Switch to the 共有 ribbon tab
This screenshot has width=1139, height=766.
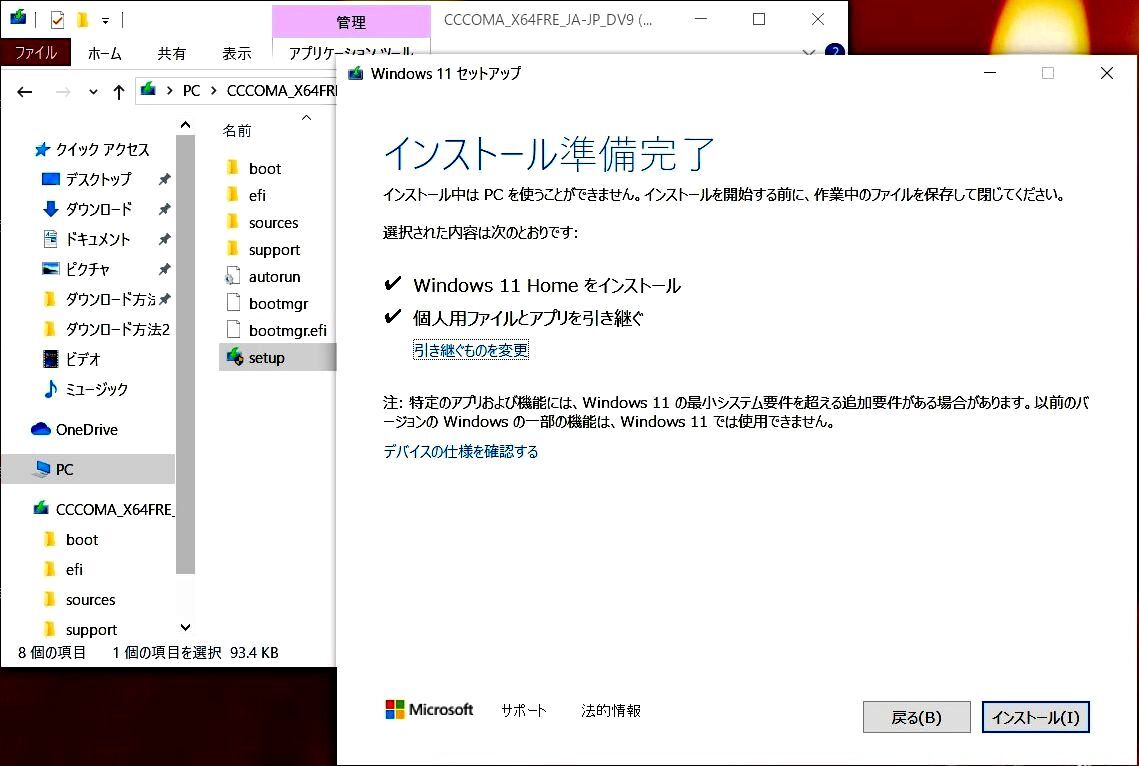[171, 53]
